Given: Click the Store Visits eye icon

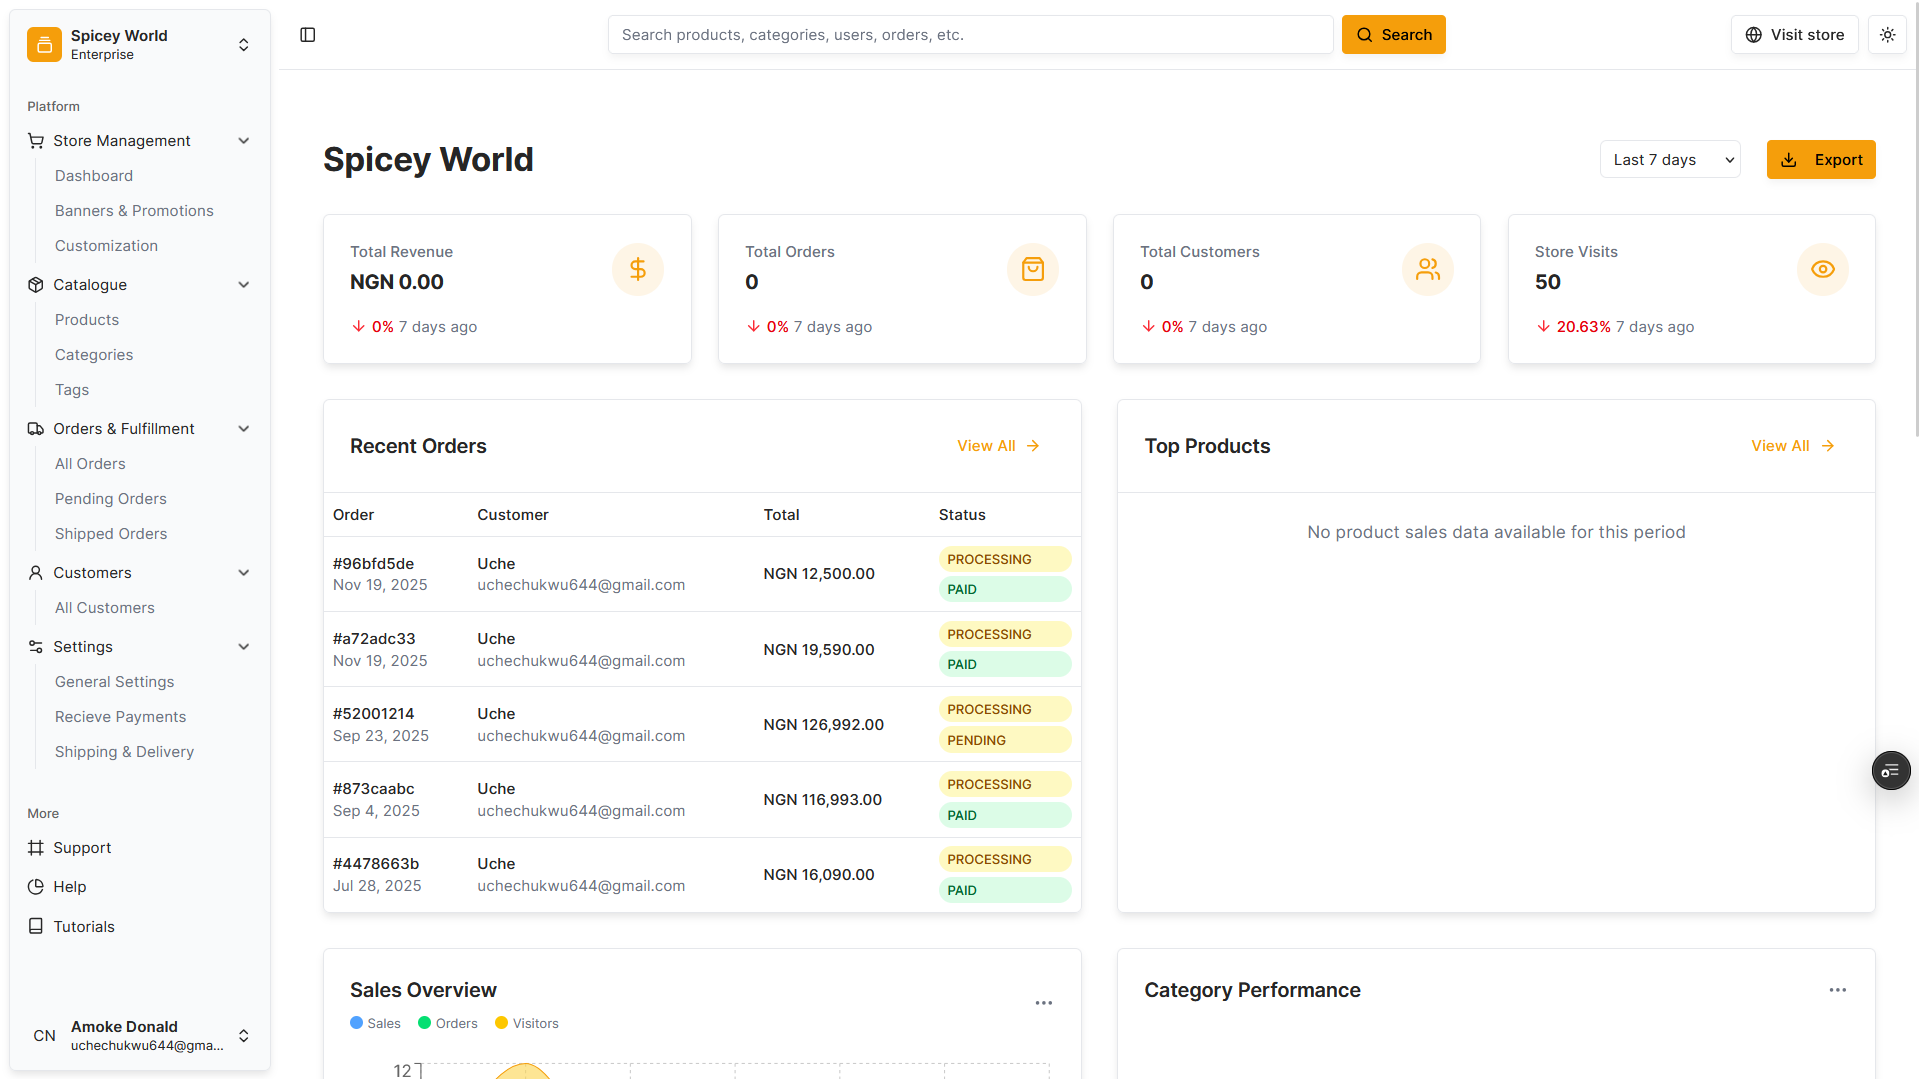Looking at the screenshot, I should point(1822,269).
